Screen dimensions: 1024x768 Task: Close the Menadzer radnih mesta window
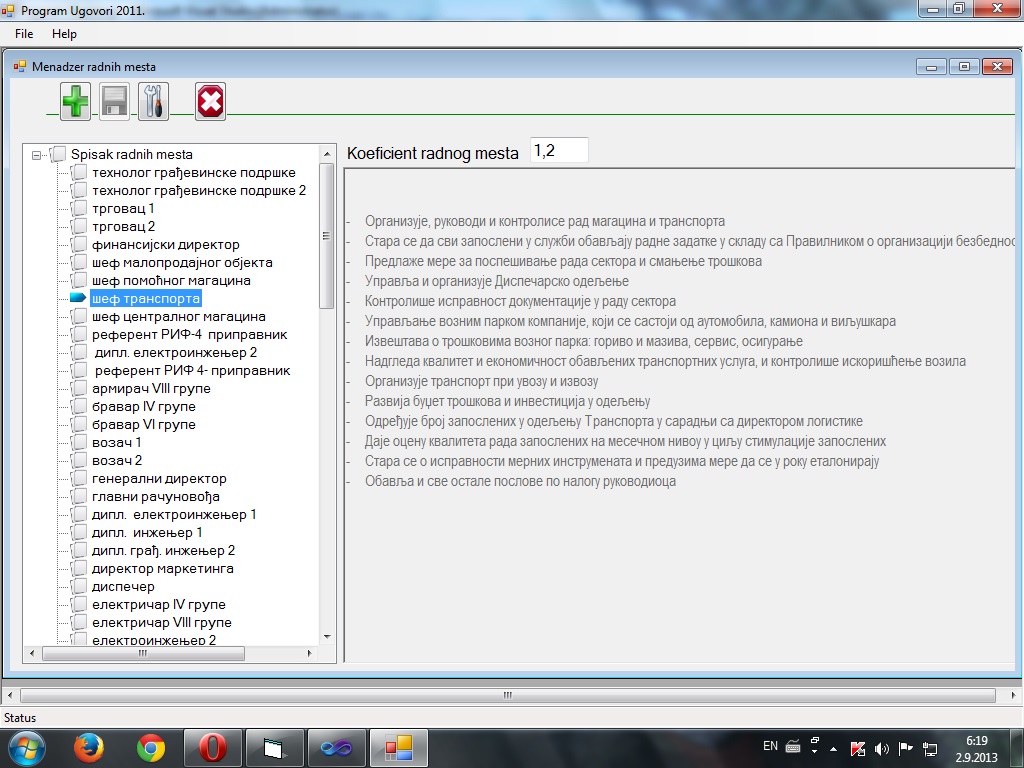point(997,67)
